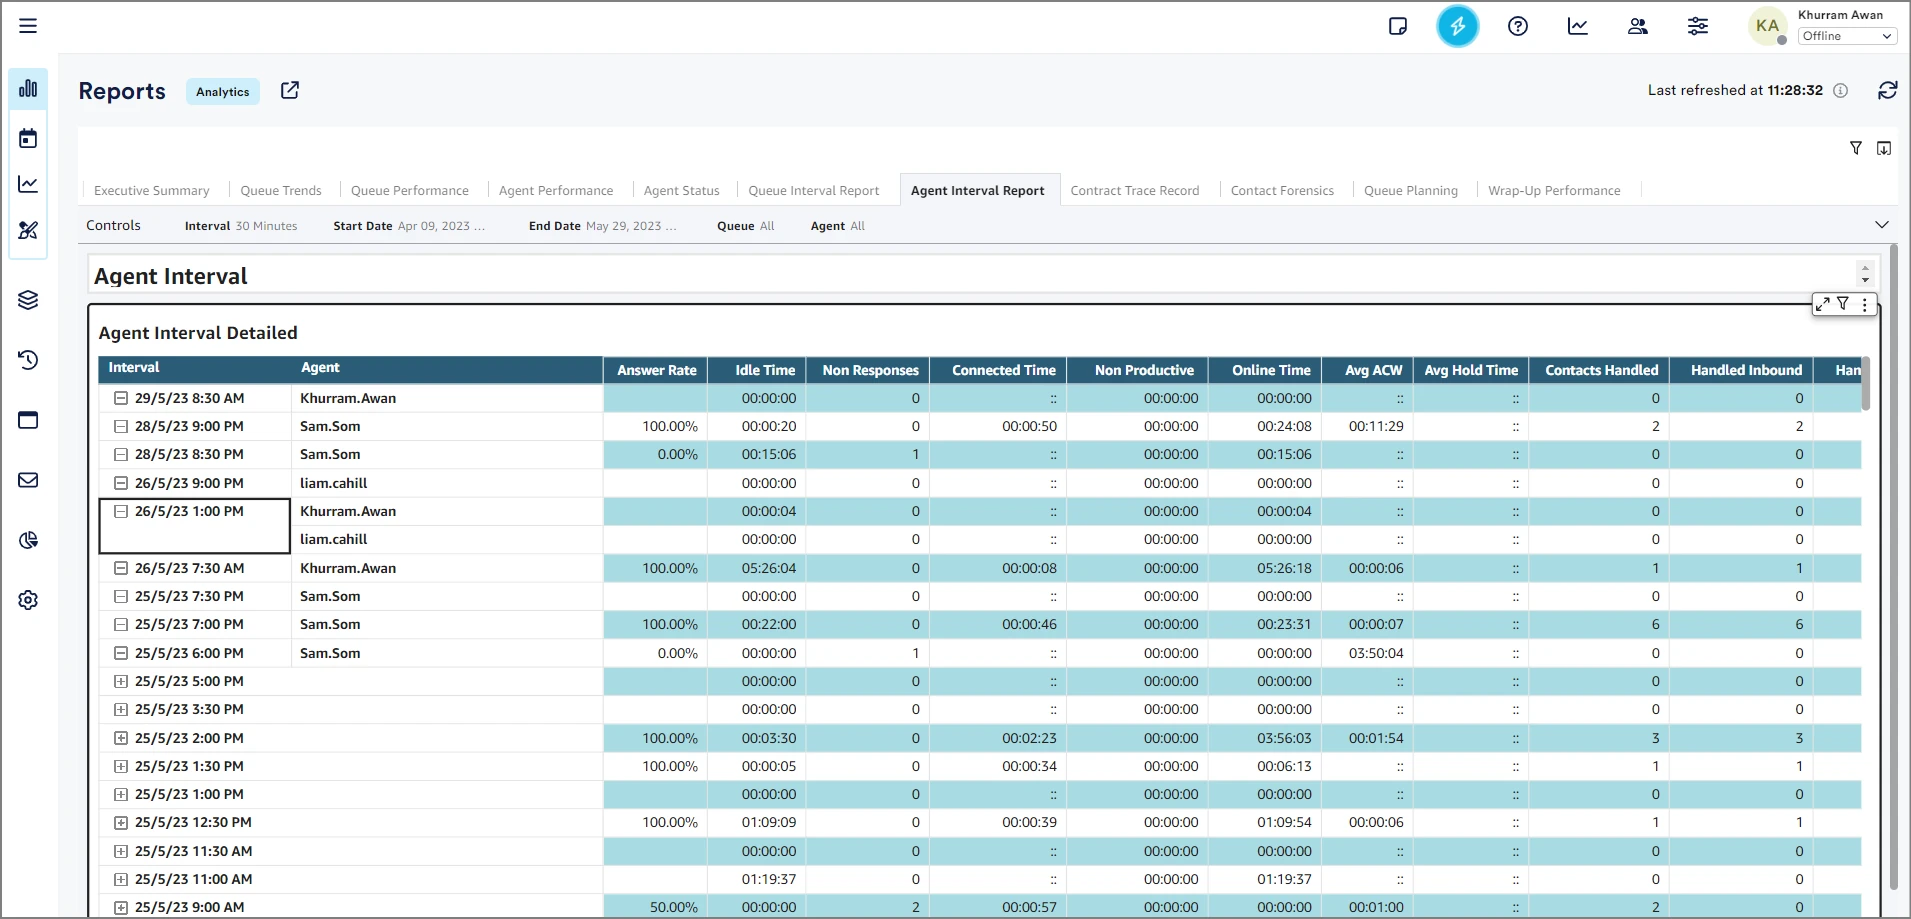This screenshot has height=919, width=1911.
Task: Open the Offline status dropdown
Action: click(1846, 36)
